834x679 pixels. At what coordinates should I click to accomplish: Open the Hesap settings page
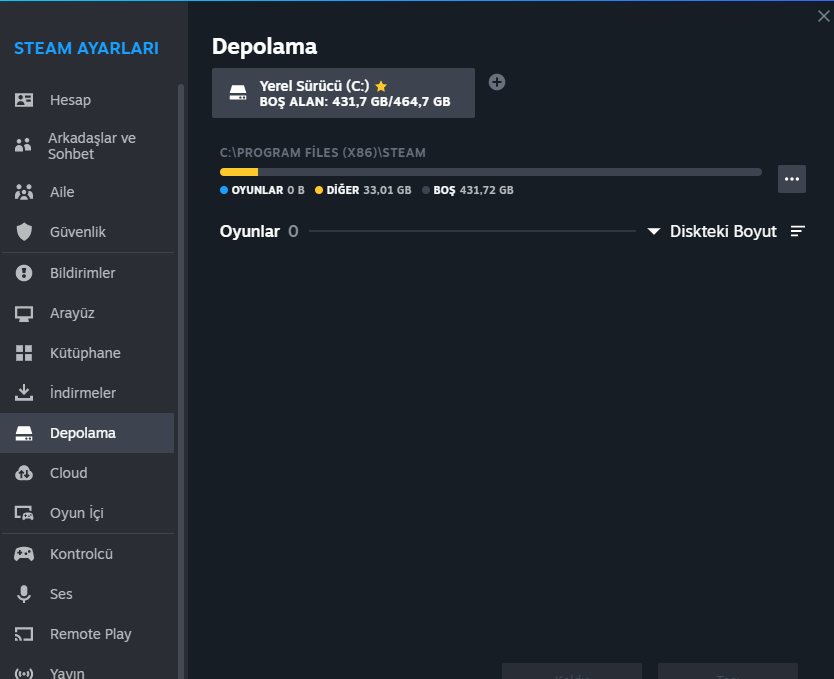[x=87, y=100]
